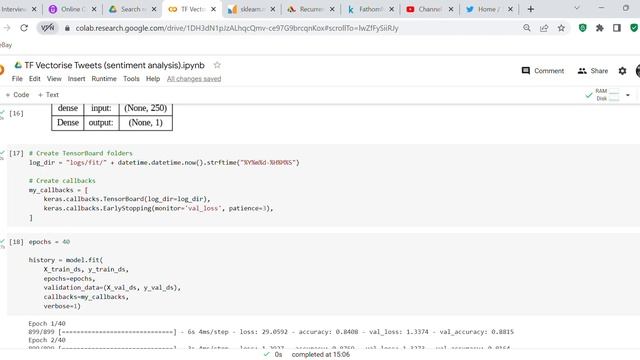Image resolution: width=640 pixels, height=360 pixels.
Task: Add a new Text cell
Action: 49,95
